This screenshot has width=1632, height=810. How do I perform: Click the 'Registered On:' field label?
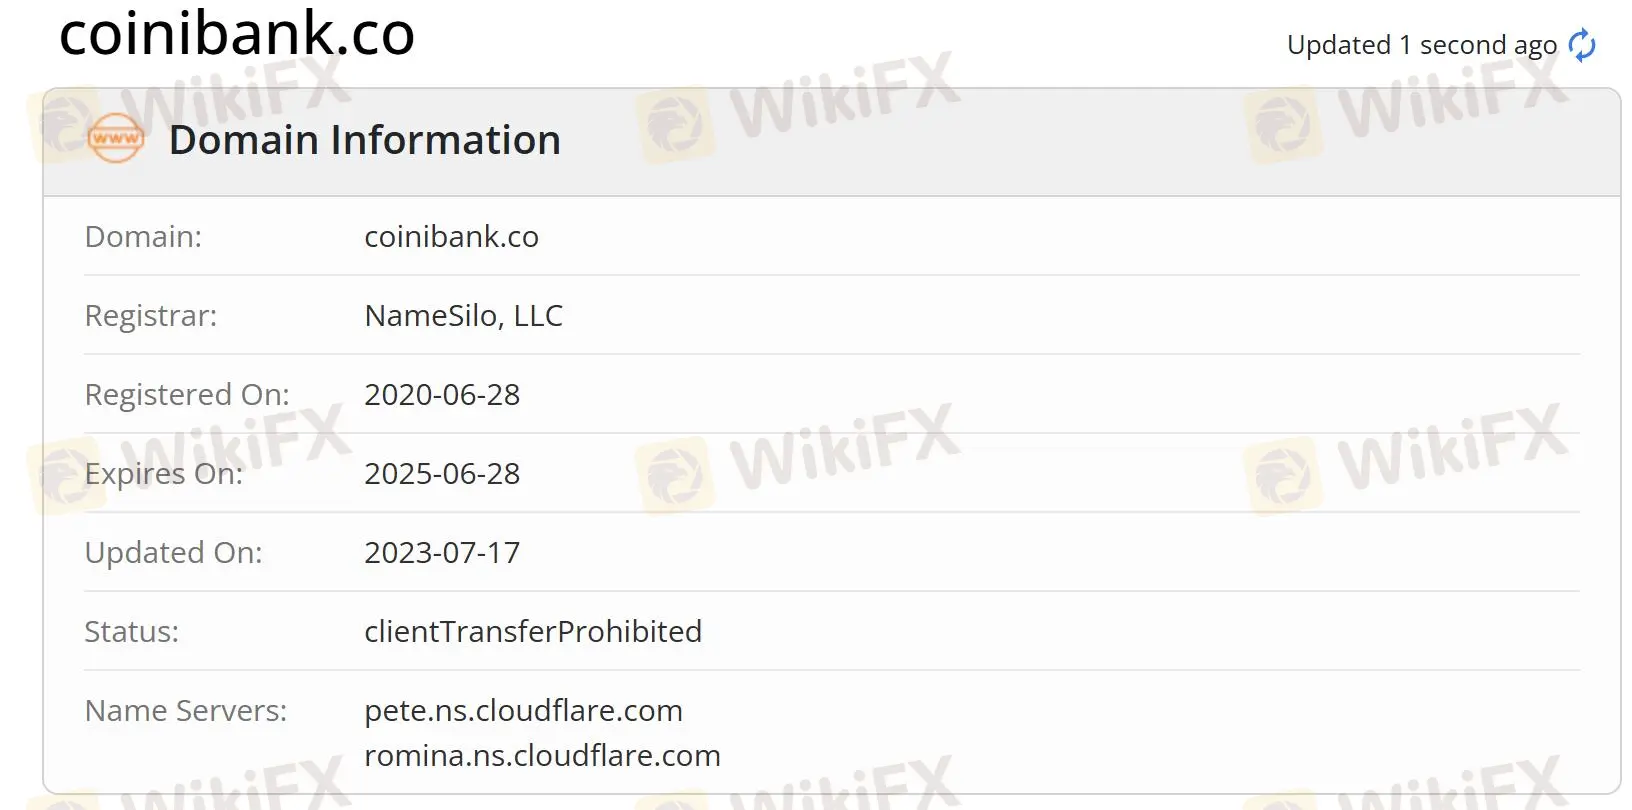187,395
